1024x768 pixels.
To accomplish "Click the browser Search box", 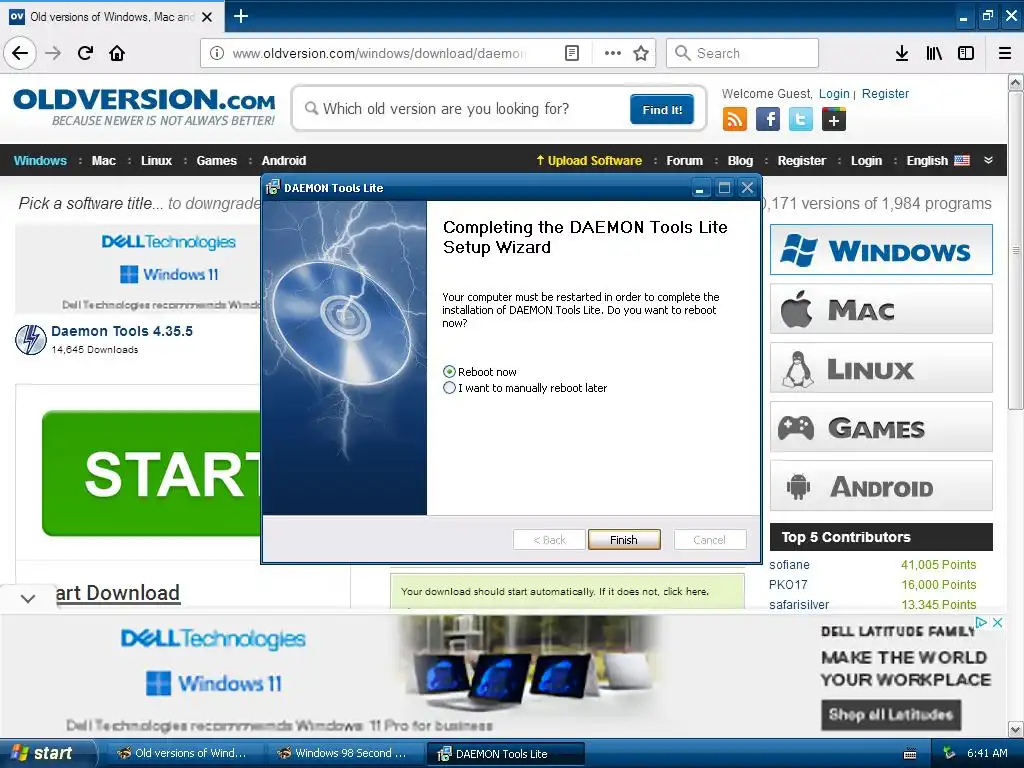I will (x=743, y=53).
